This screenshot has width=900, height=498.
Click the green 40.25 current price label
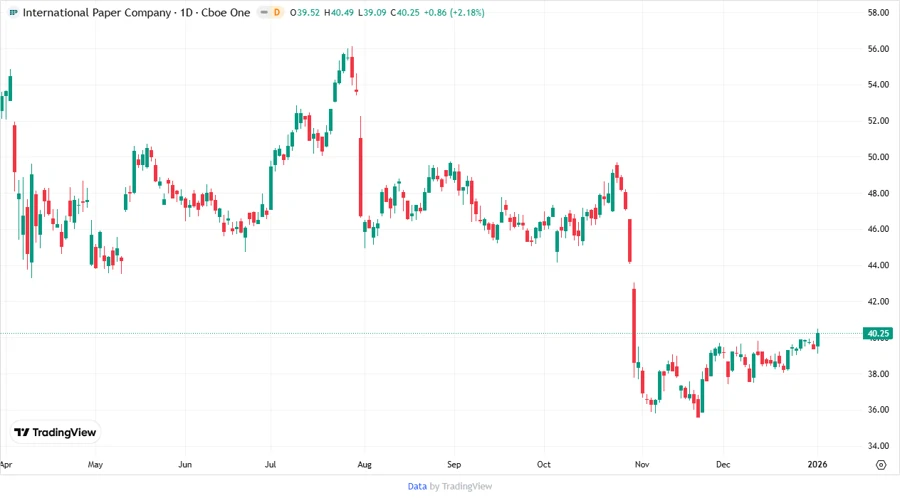(x=878, y=333)
